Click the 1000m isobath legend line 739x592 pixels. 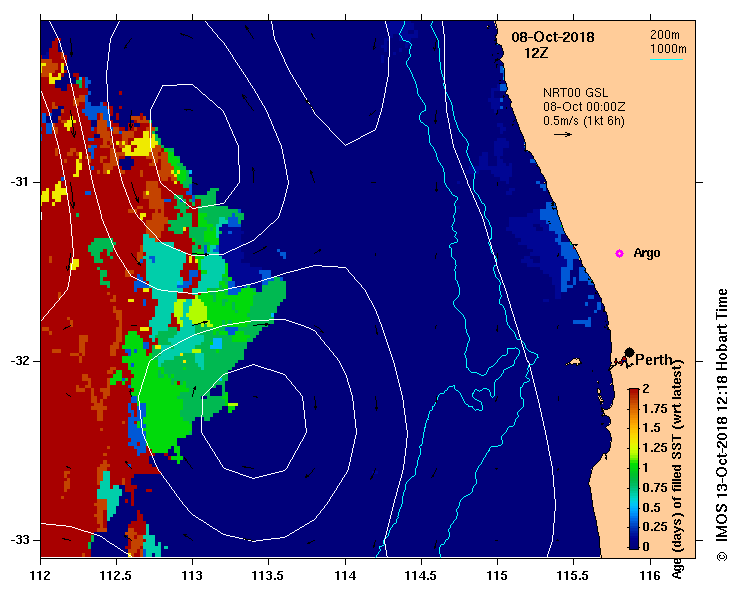(x=666, y=60)
